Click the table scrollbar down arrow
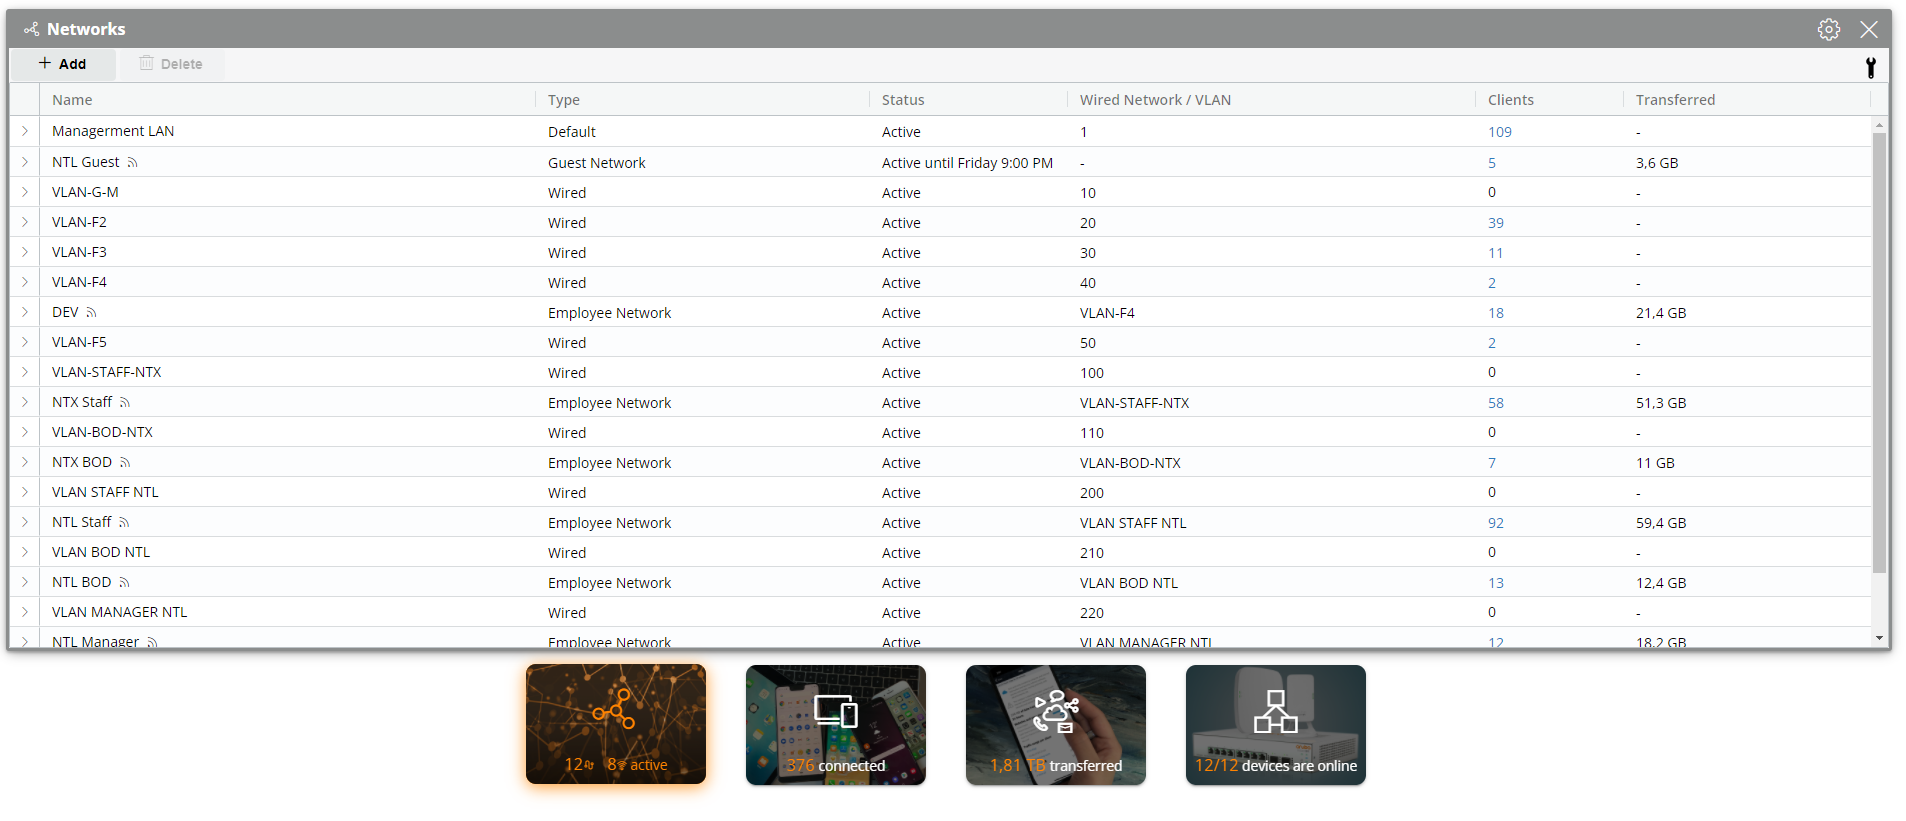This screenshot has width=1906, height=821. pos(1879,638)
